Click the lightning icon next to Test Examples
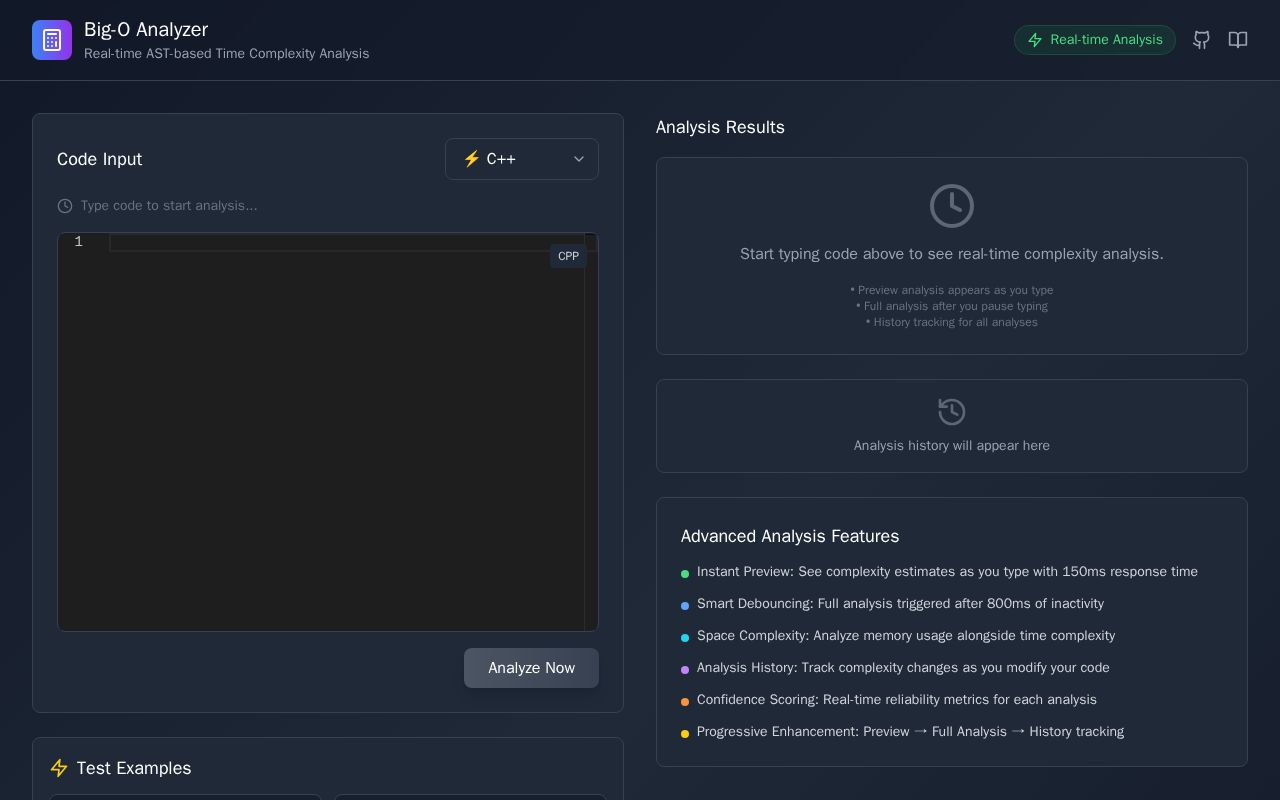Viewport: 1280px width, 800px height. coord(59,768)
